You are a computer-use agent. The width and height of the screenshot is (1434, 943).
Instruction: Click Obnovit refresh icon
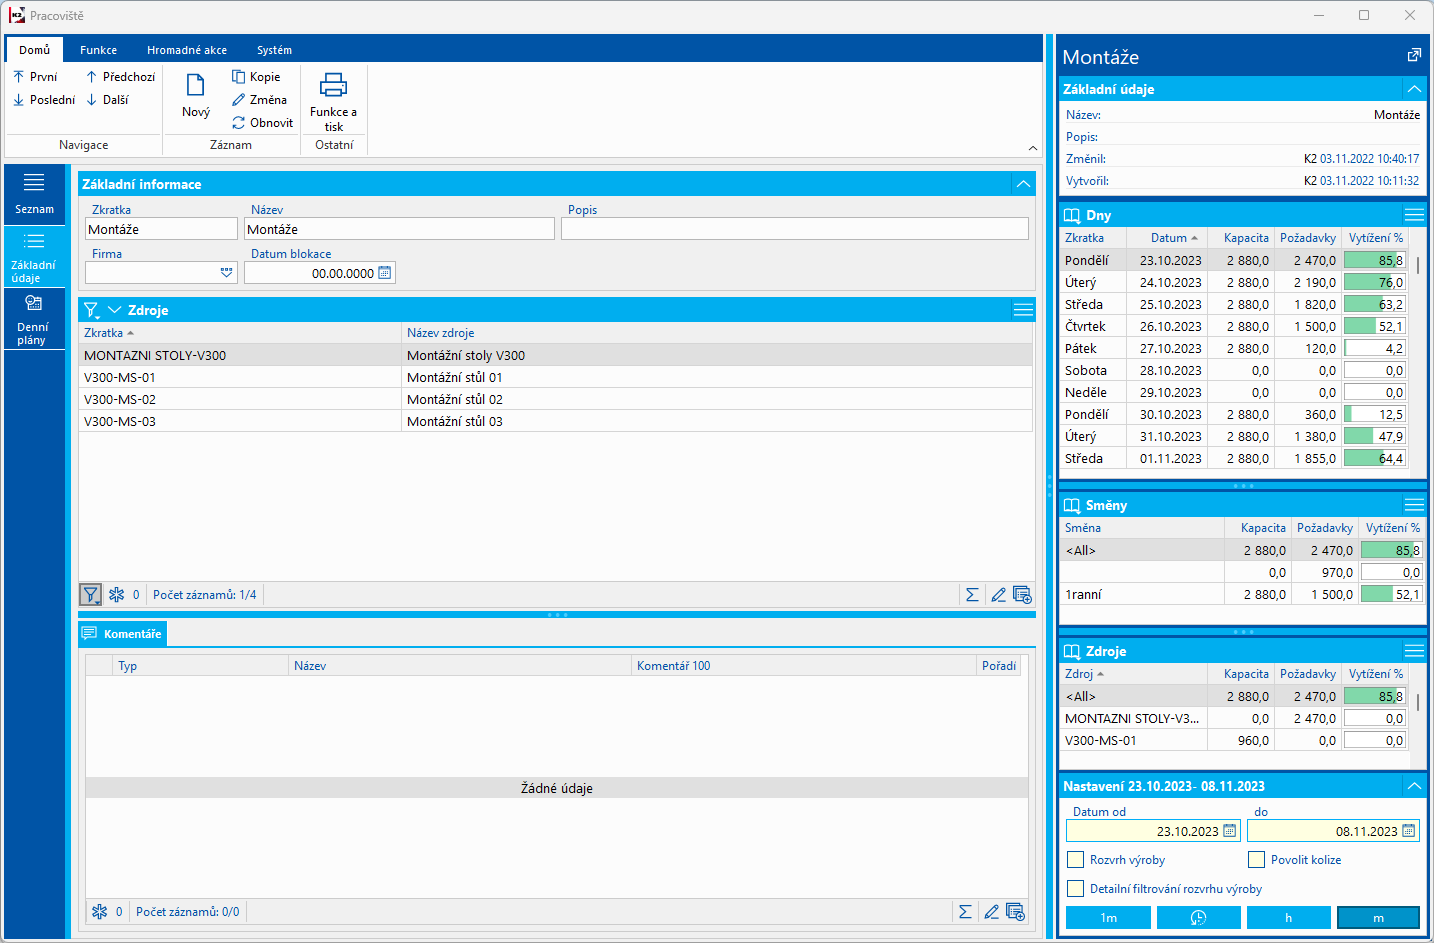[239, 123]
